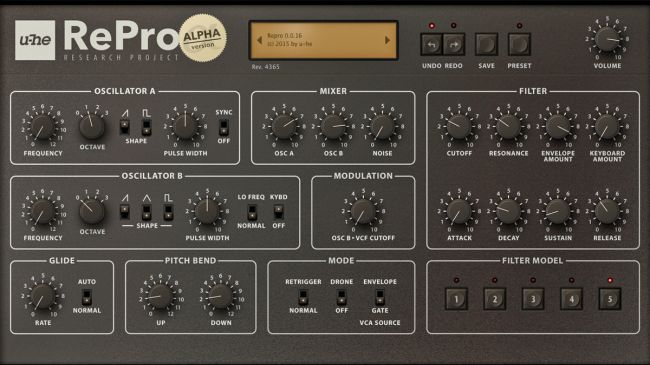Click the Decay knob

[509, 211]
